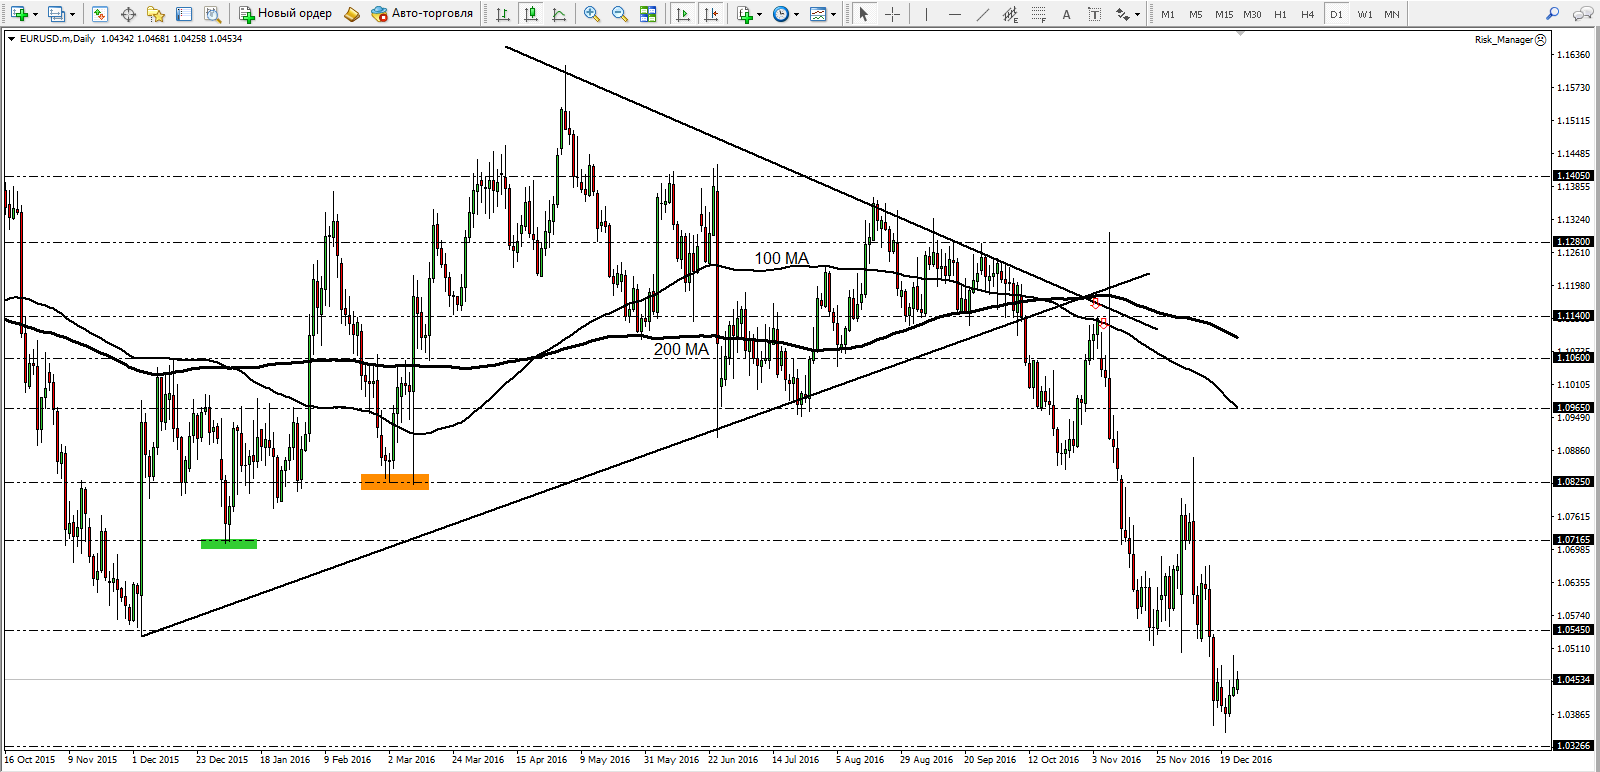Click the 1.14050 price level label
Image resolution: width=1600 pixels, height=772 pixels.
point(1573,176)
